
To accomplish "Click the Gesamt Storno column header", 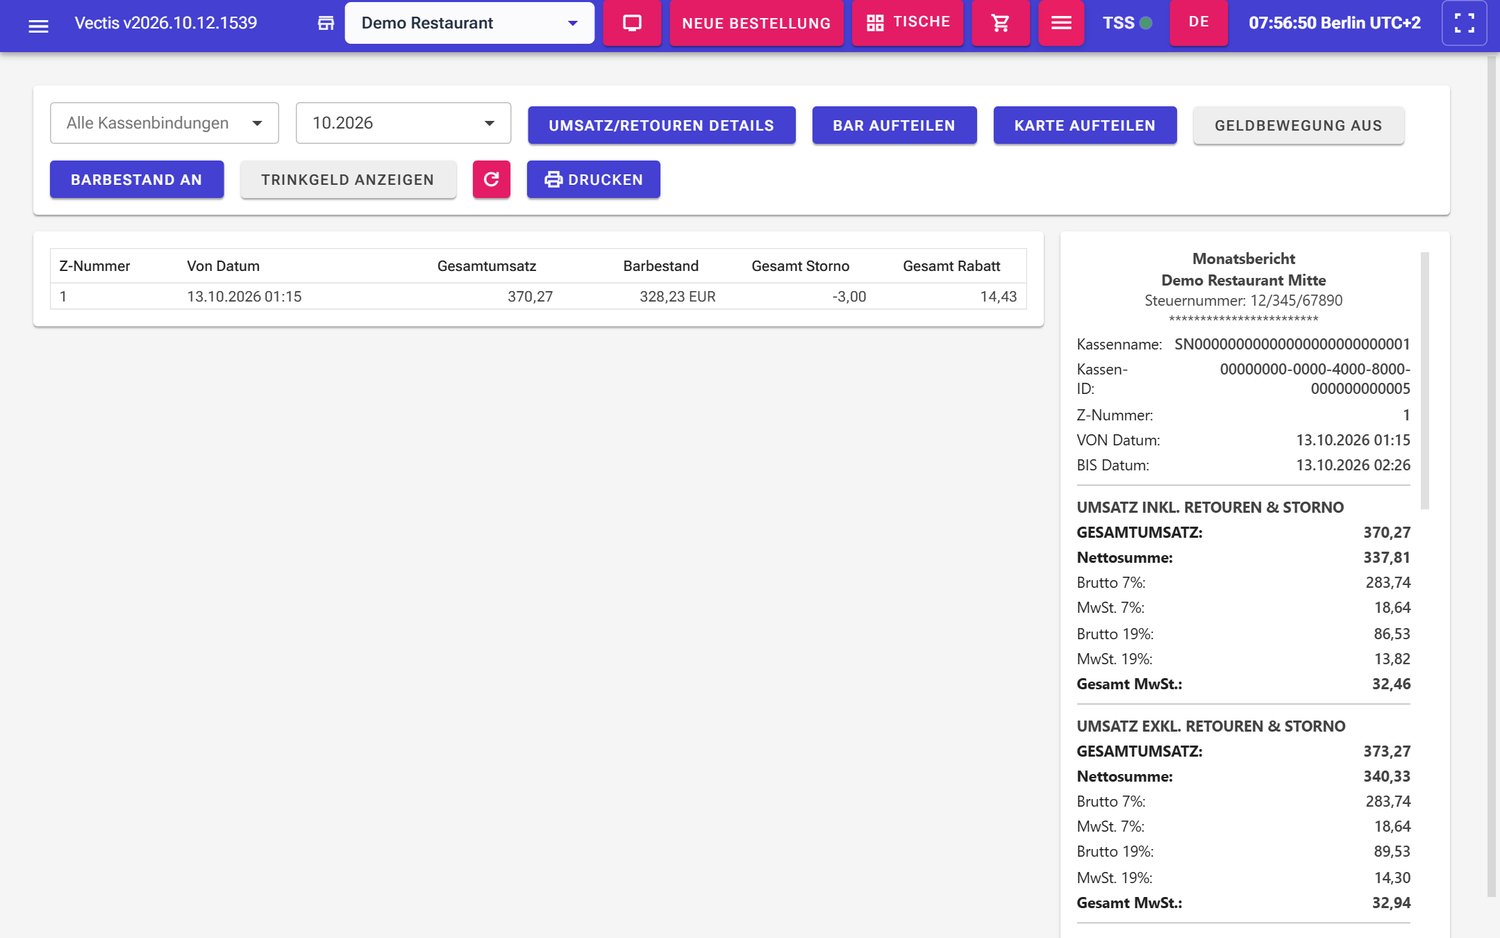I will [x=800, y=266].
